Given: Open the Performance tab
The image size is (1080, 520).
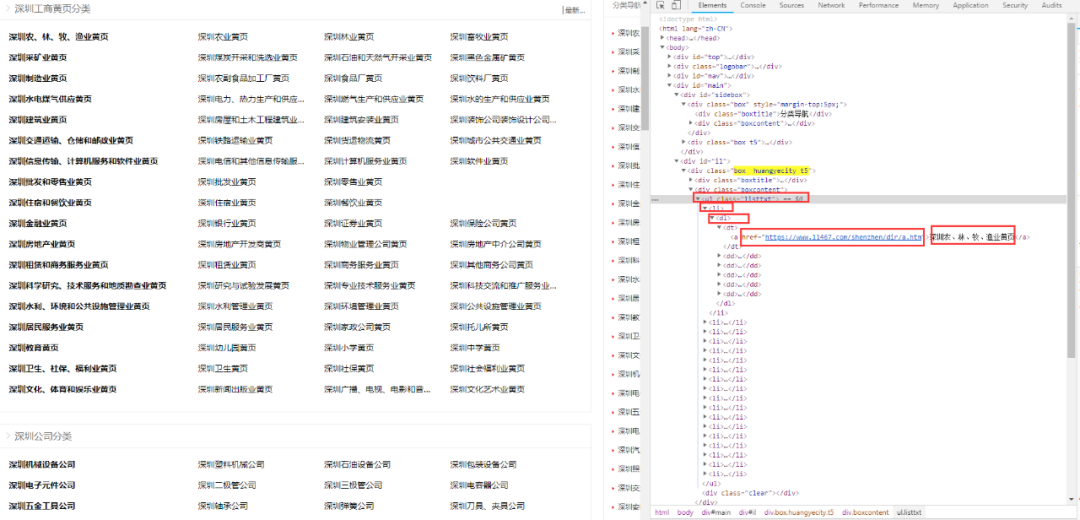Looking at the screenshot, I should click(x=878, y=6).
